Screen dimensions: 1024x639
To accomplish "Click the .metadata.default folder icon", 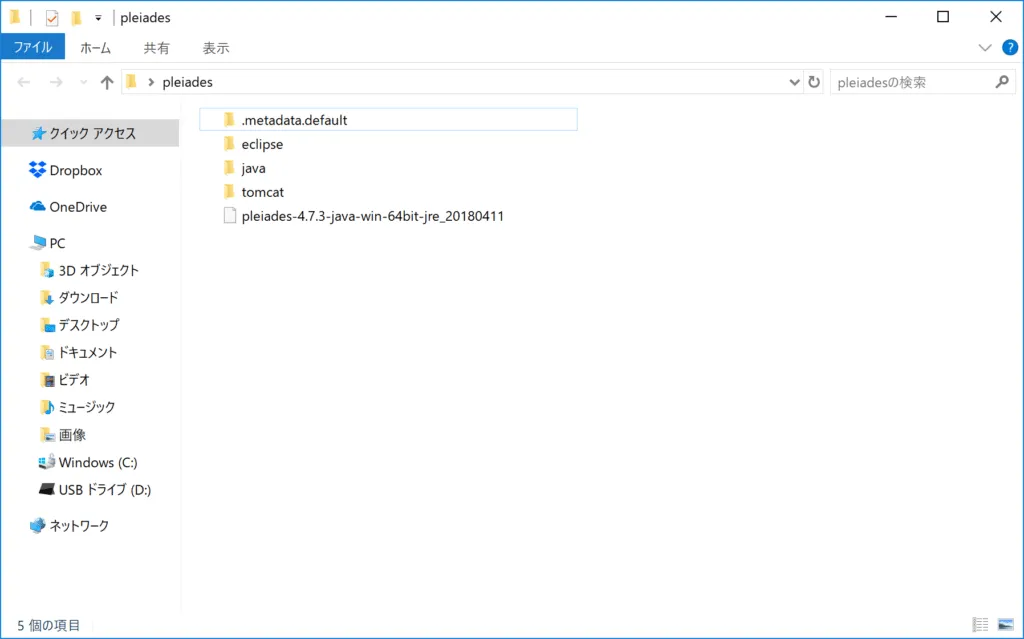I will point(229,120).
